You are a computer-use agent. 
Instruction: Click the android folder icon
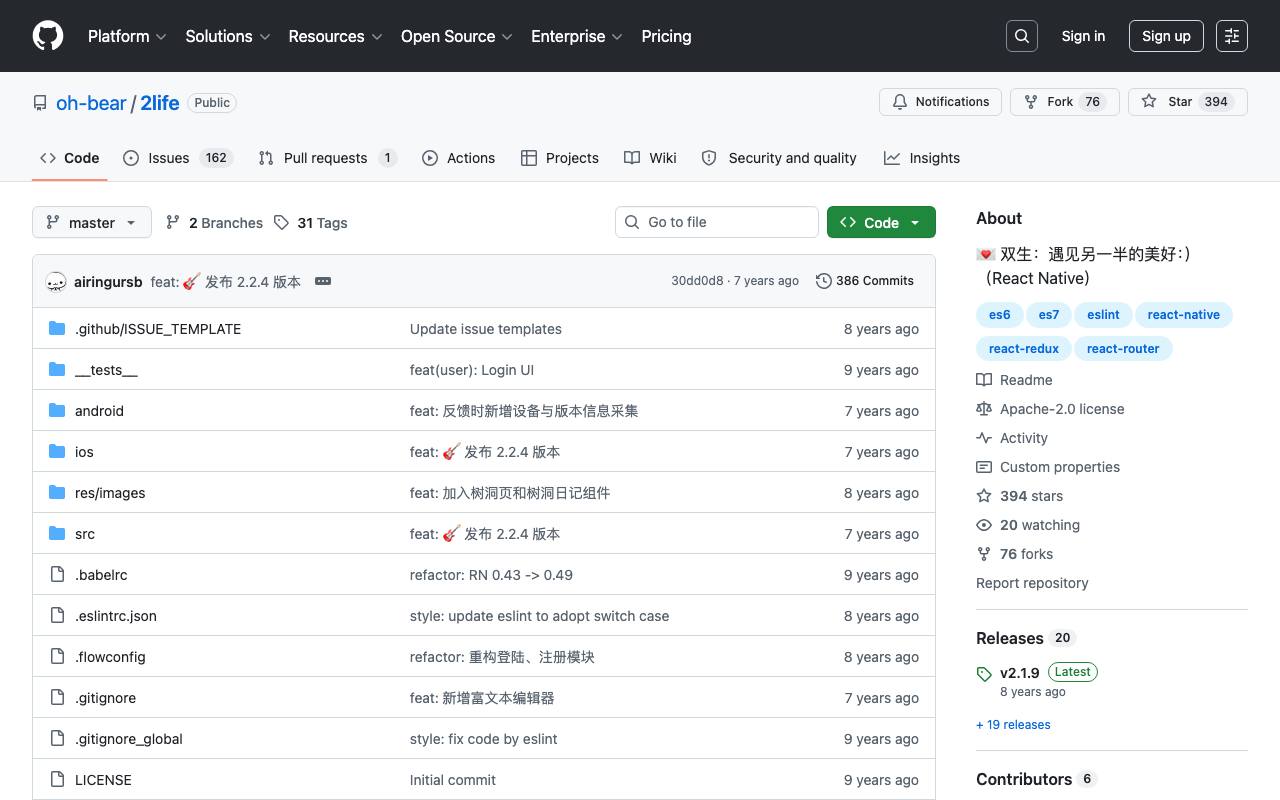click(57, 411)
